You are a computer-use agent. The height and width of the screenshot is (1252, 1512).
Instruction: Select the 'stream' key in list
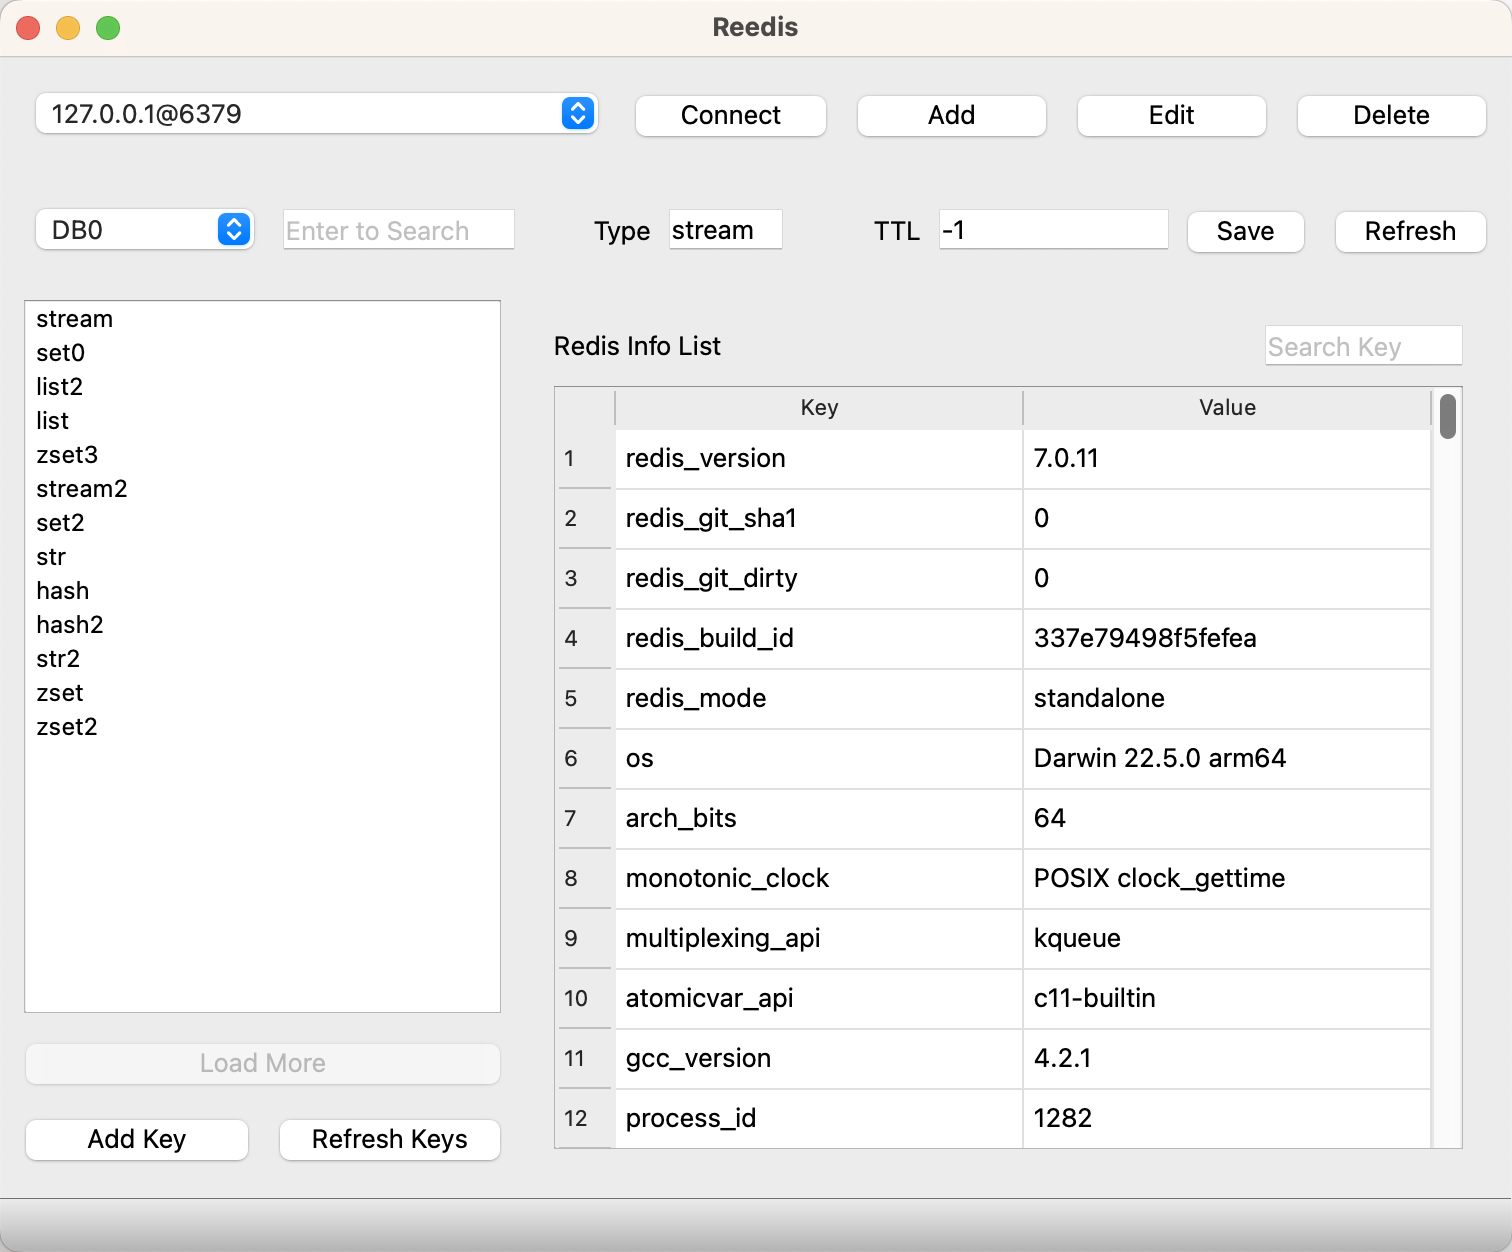262,319
